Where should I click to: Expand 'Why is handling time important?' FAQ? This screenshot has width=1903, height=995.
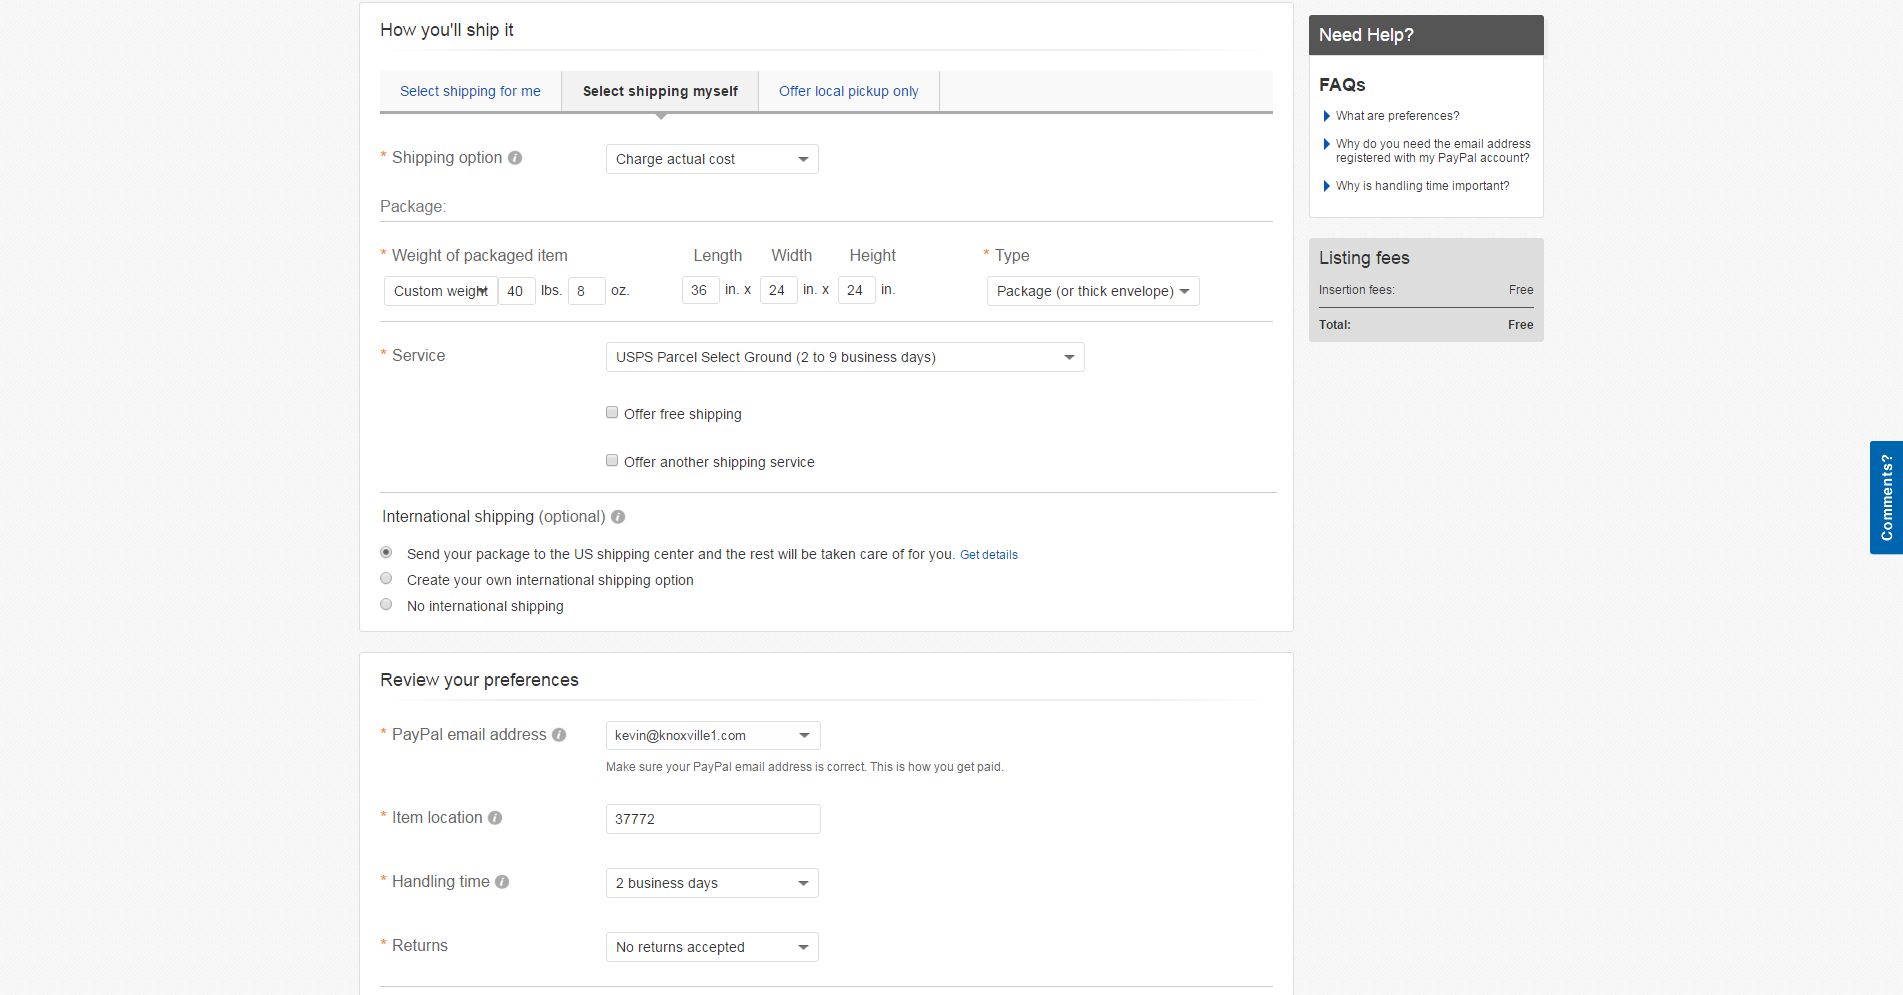pos(1327,186)
